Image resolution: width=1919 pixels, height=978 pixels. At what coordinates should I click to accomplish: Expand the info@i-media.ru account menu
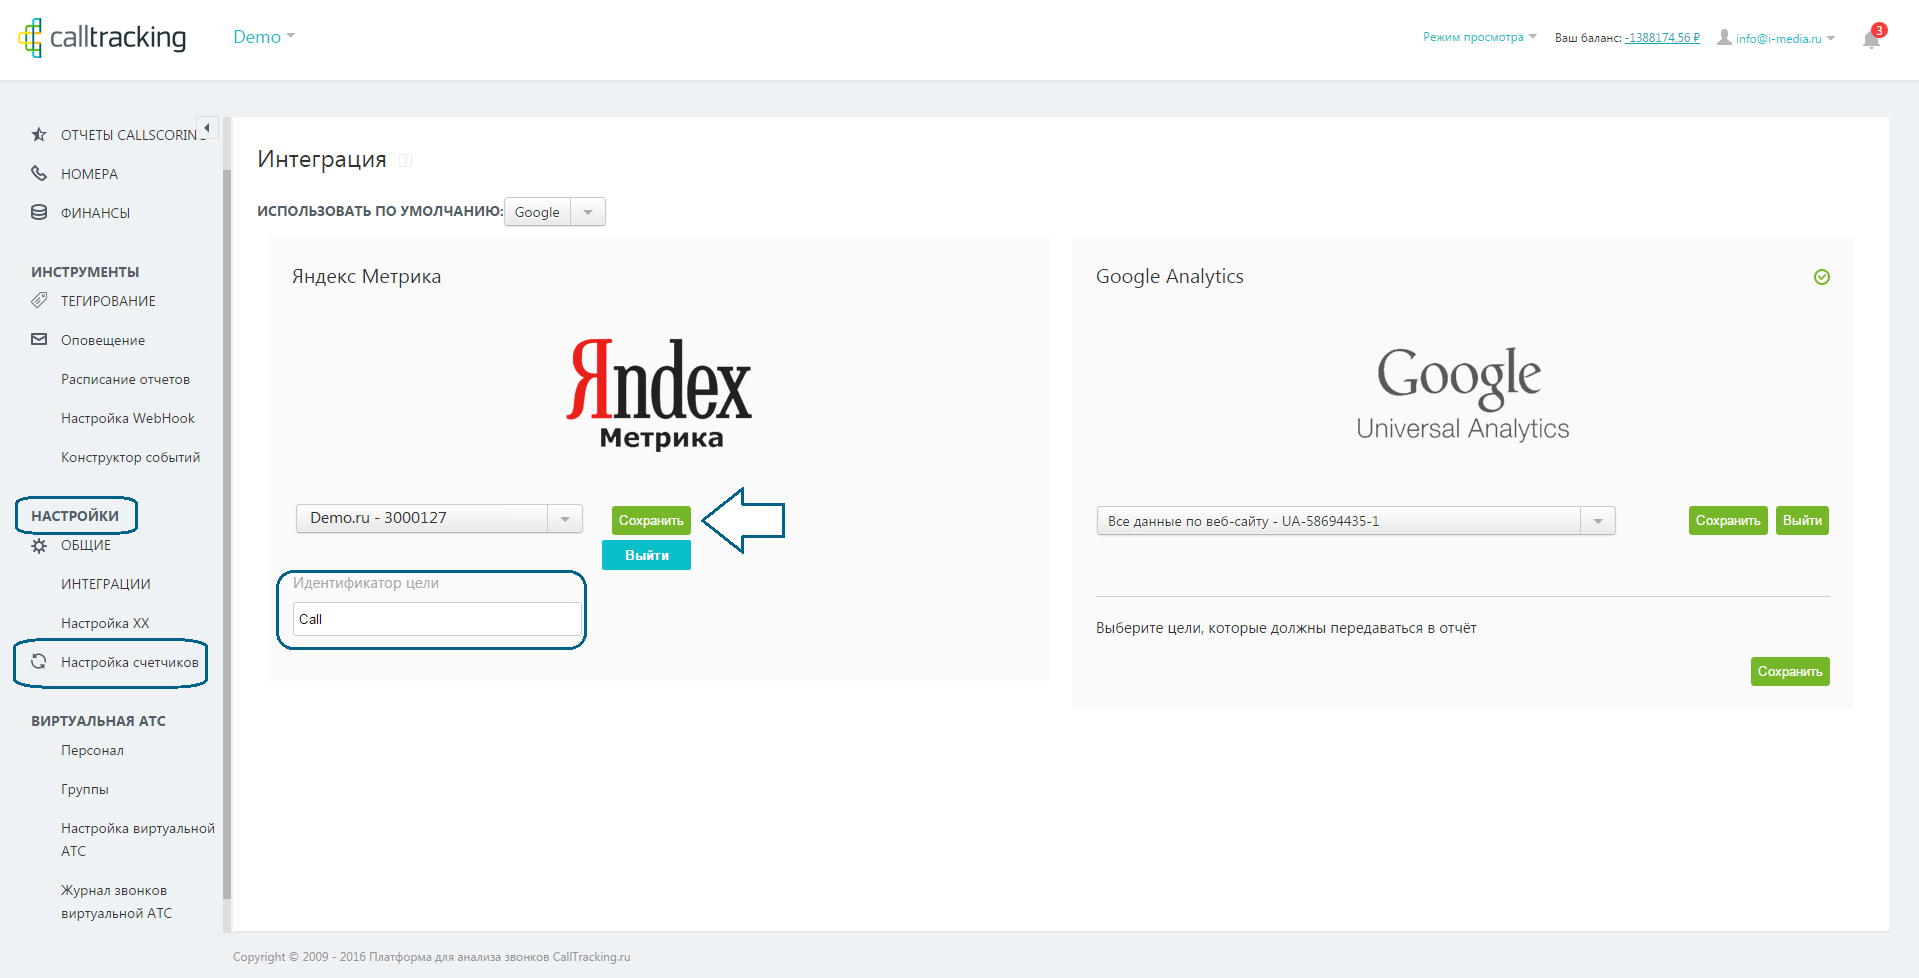(x=1785, y=38)
